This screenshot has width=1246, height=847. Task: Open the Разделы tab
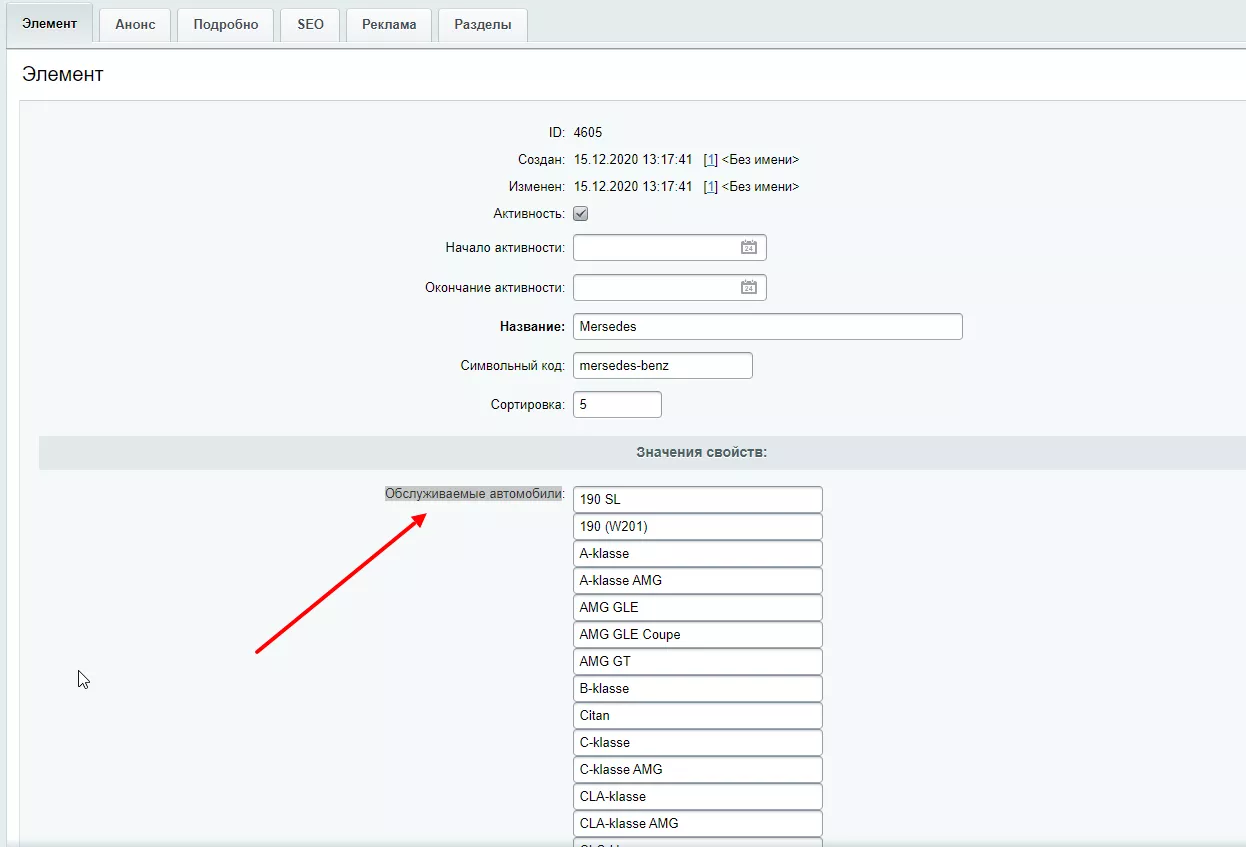(x=483, y=24)
